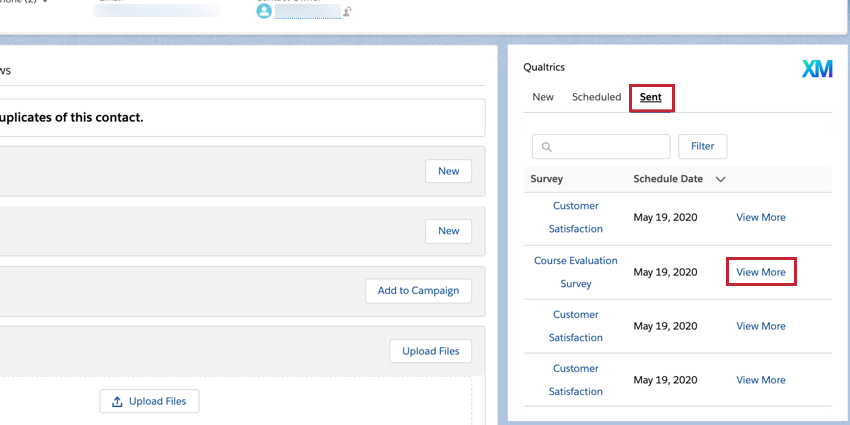850x425 pixels.
Task: Open the Sent tab
Action: point(651,98)
